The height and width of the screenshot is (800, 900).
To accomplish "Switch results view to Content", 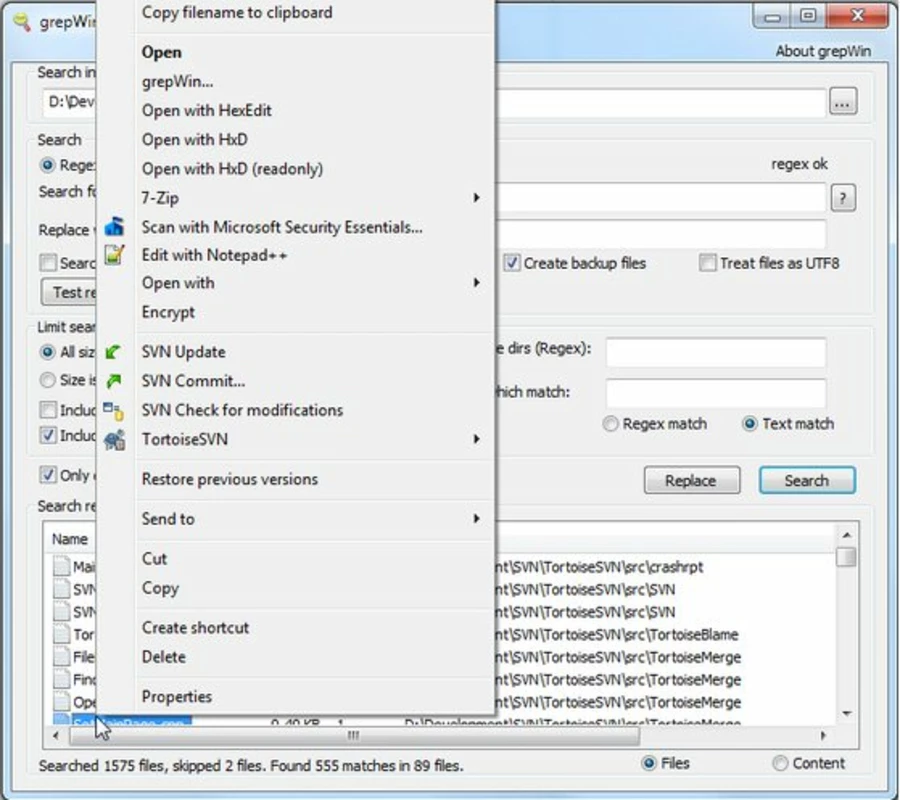I will click(780, 763).
